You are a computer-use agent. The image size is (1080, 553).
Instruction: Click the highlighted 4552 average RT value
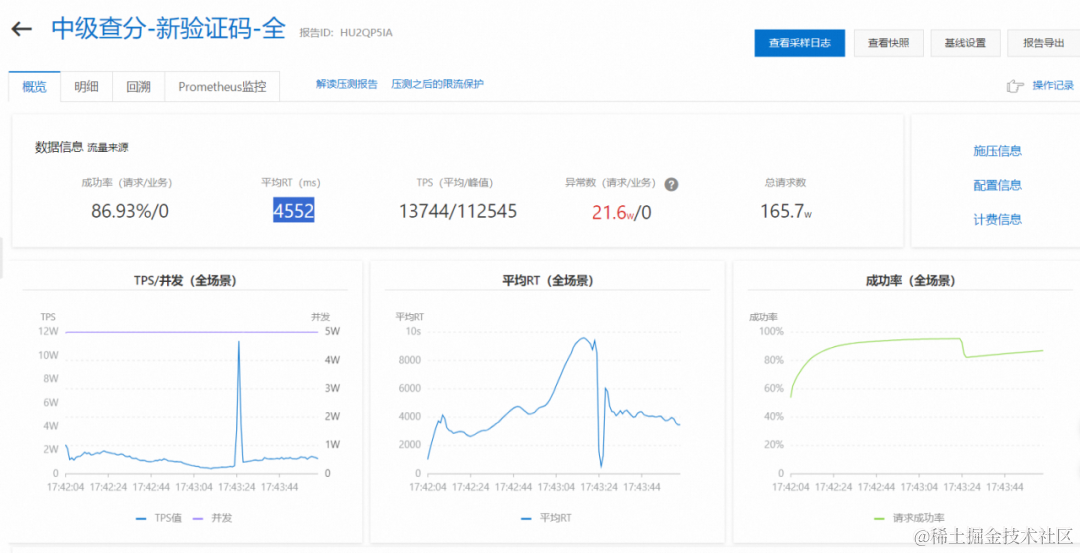(x=293, y=211)
